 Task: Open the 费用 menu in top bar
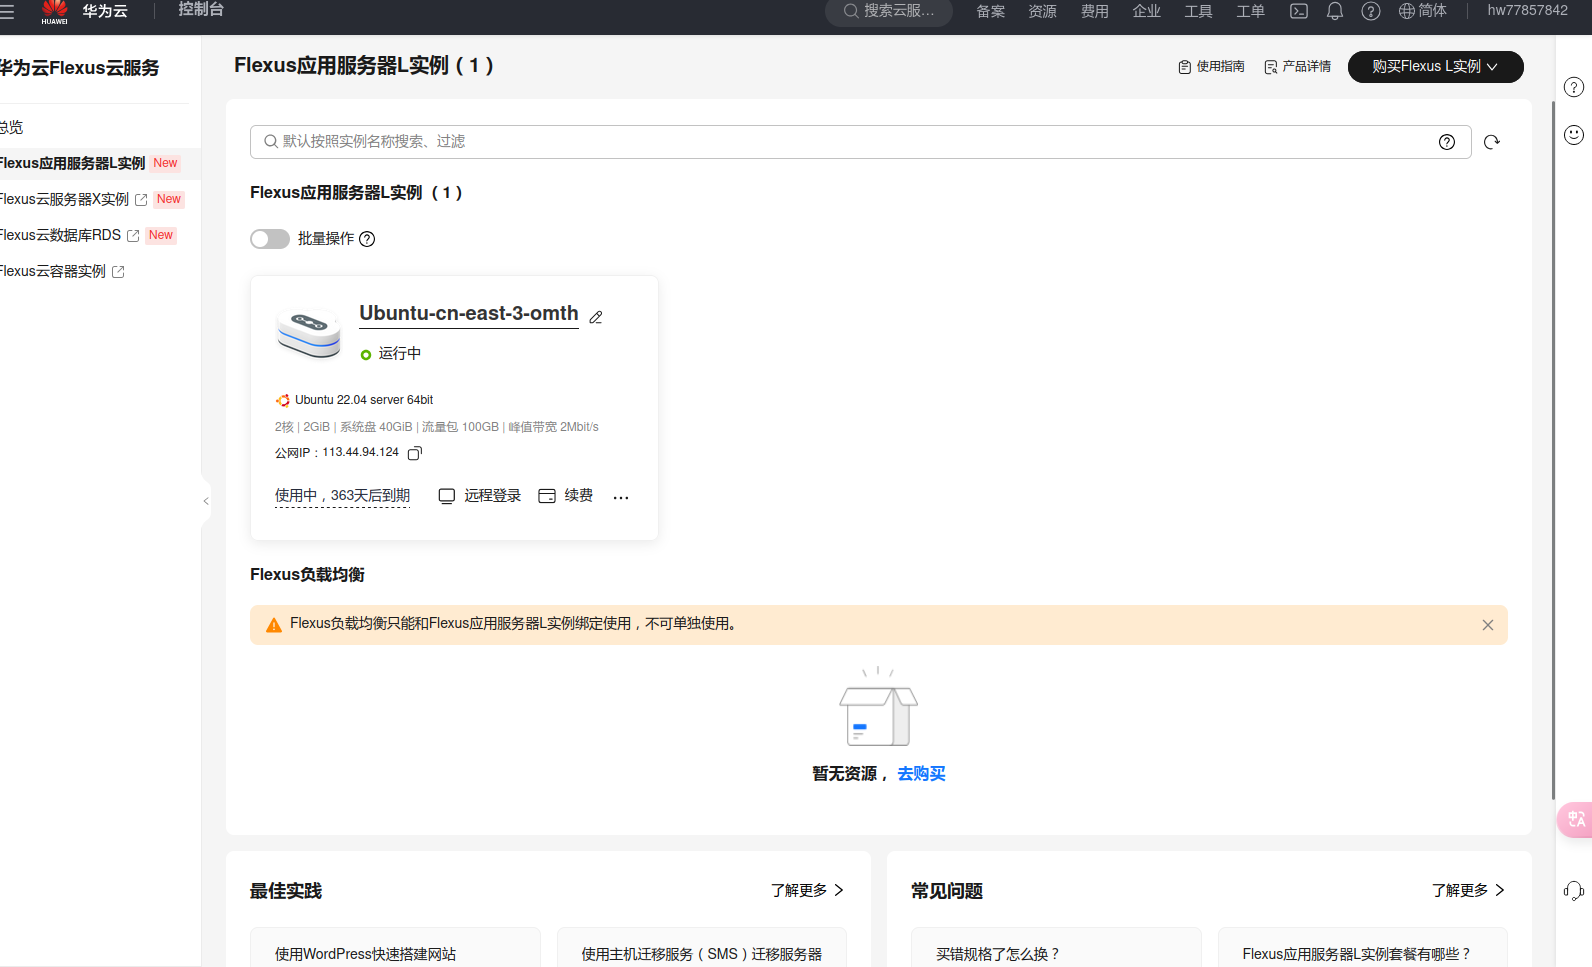coord(1094,11)
